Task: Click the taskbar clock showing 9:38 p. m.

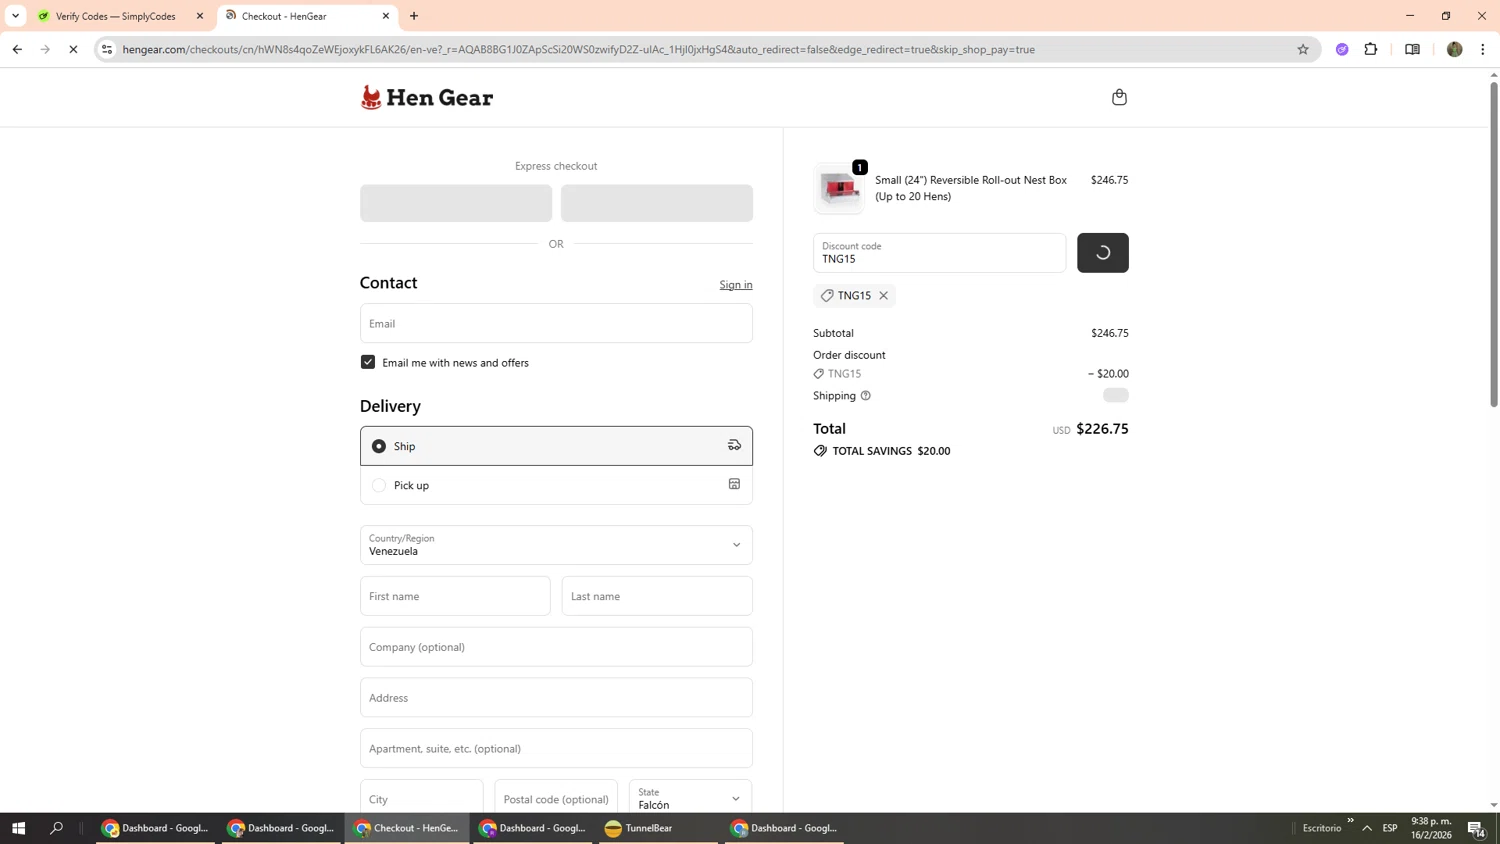Action: (1431, 828)
